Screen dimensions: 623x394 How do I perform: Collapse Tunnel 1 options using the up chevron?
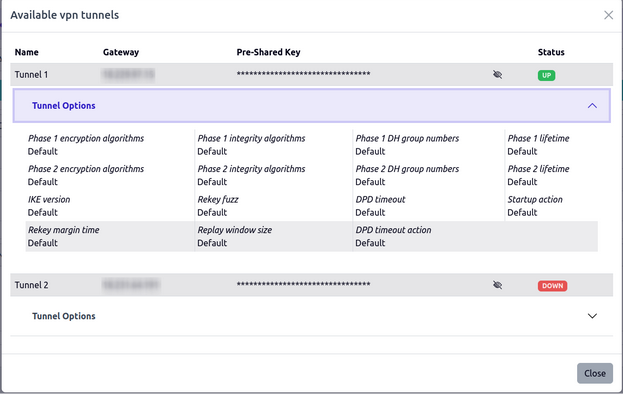coord(592,106)
